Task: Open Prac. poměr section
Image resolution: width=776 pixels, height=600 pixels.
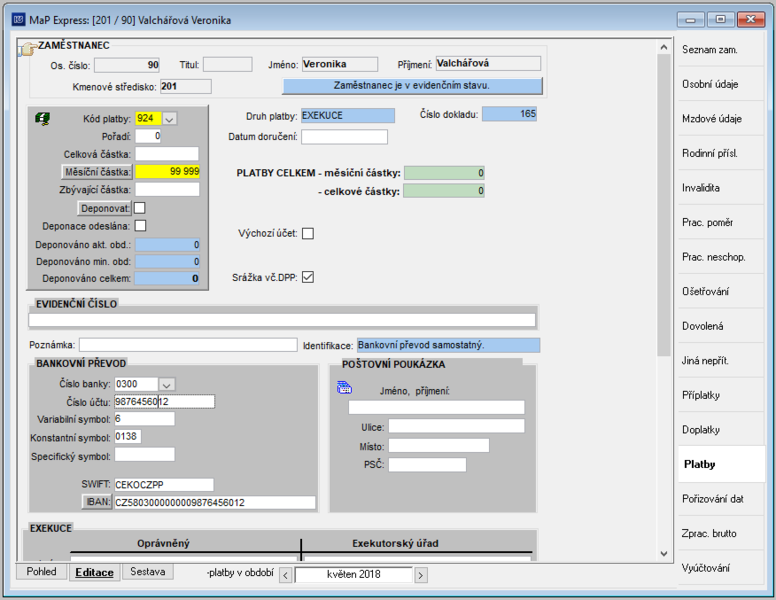Action: (721, 222)
